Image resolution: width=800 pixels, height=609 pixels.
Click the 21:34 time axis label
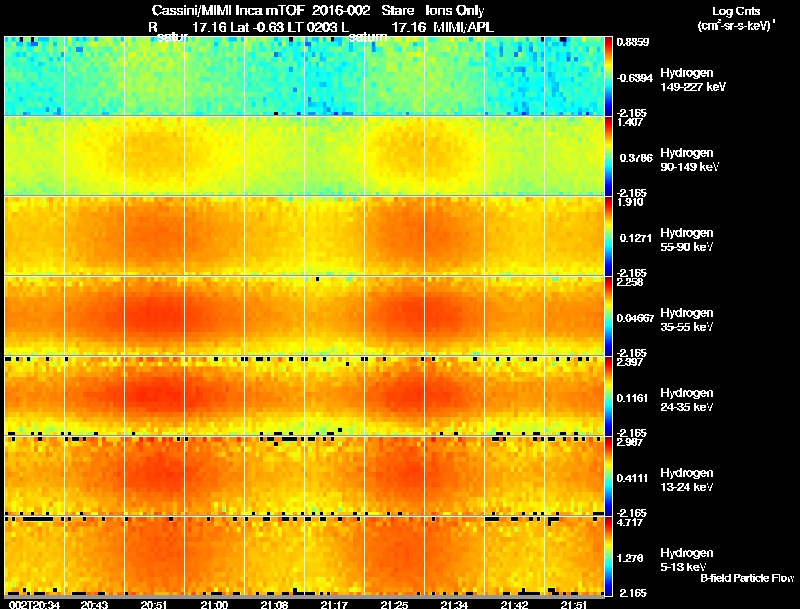(x=454, y=605)
